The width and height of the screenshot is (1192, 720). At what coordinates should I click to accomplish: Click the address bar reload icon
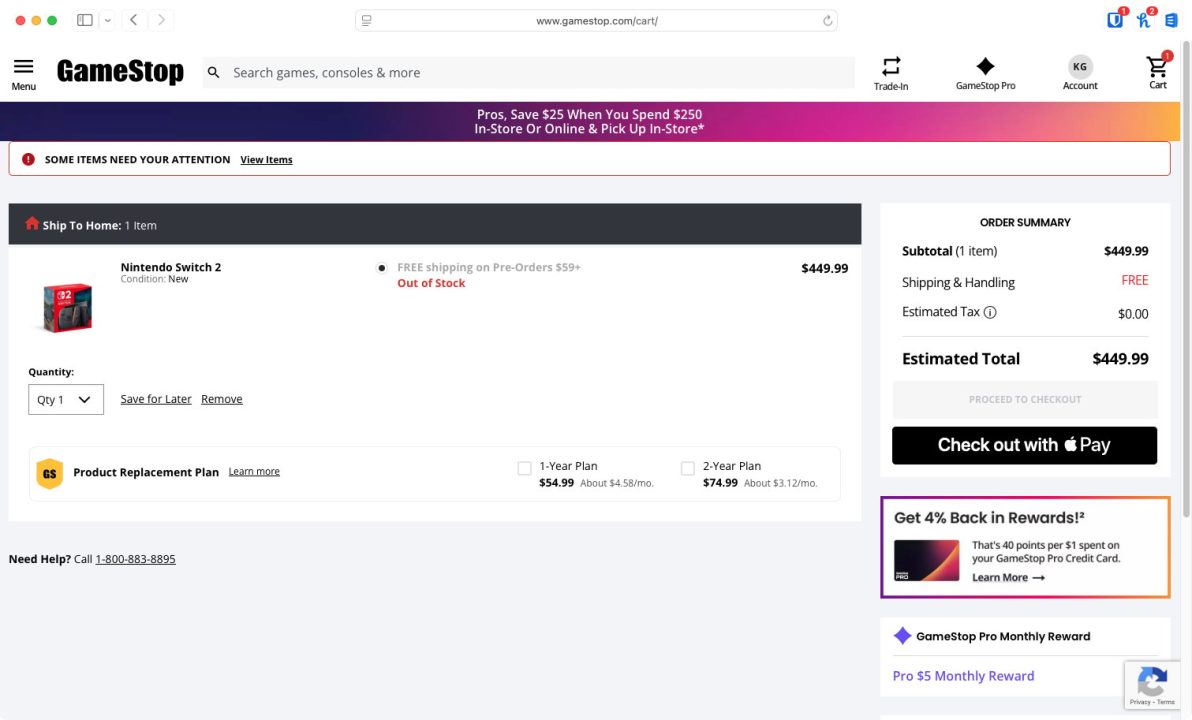826,19
